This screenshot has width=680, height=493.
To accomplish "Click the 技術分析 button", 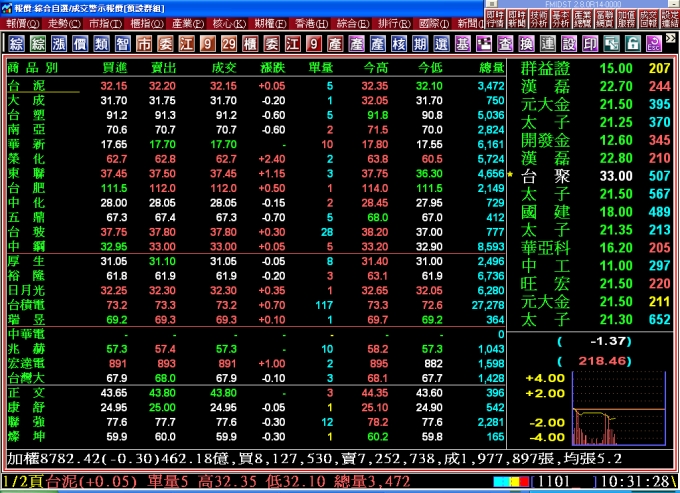I will coord(538,19).
